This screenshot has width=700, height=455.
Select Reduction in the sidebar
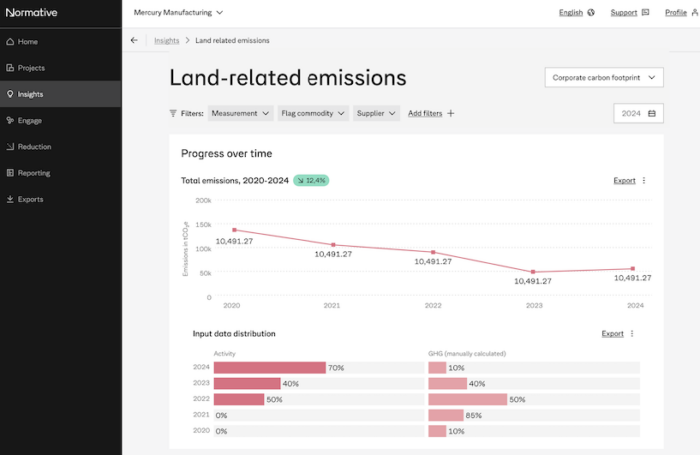pyautogui.click(x=34, y=147)
